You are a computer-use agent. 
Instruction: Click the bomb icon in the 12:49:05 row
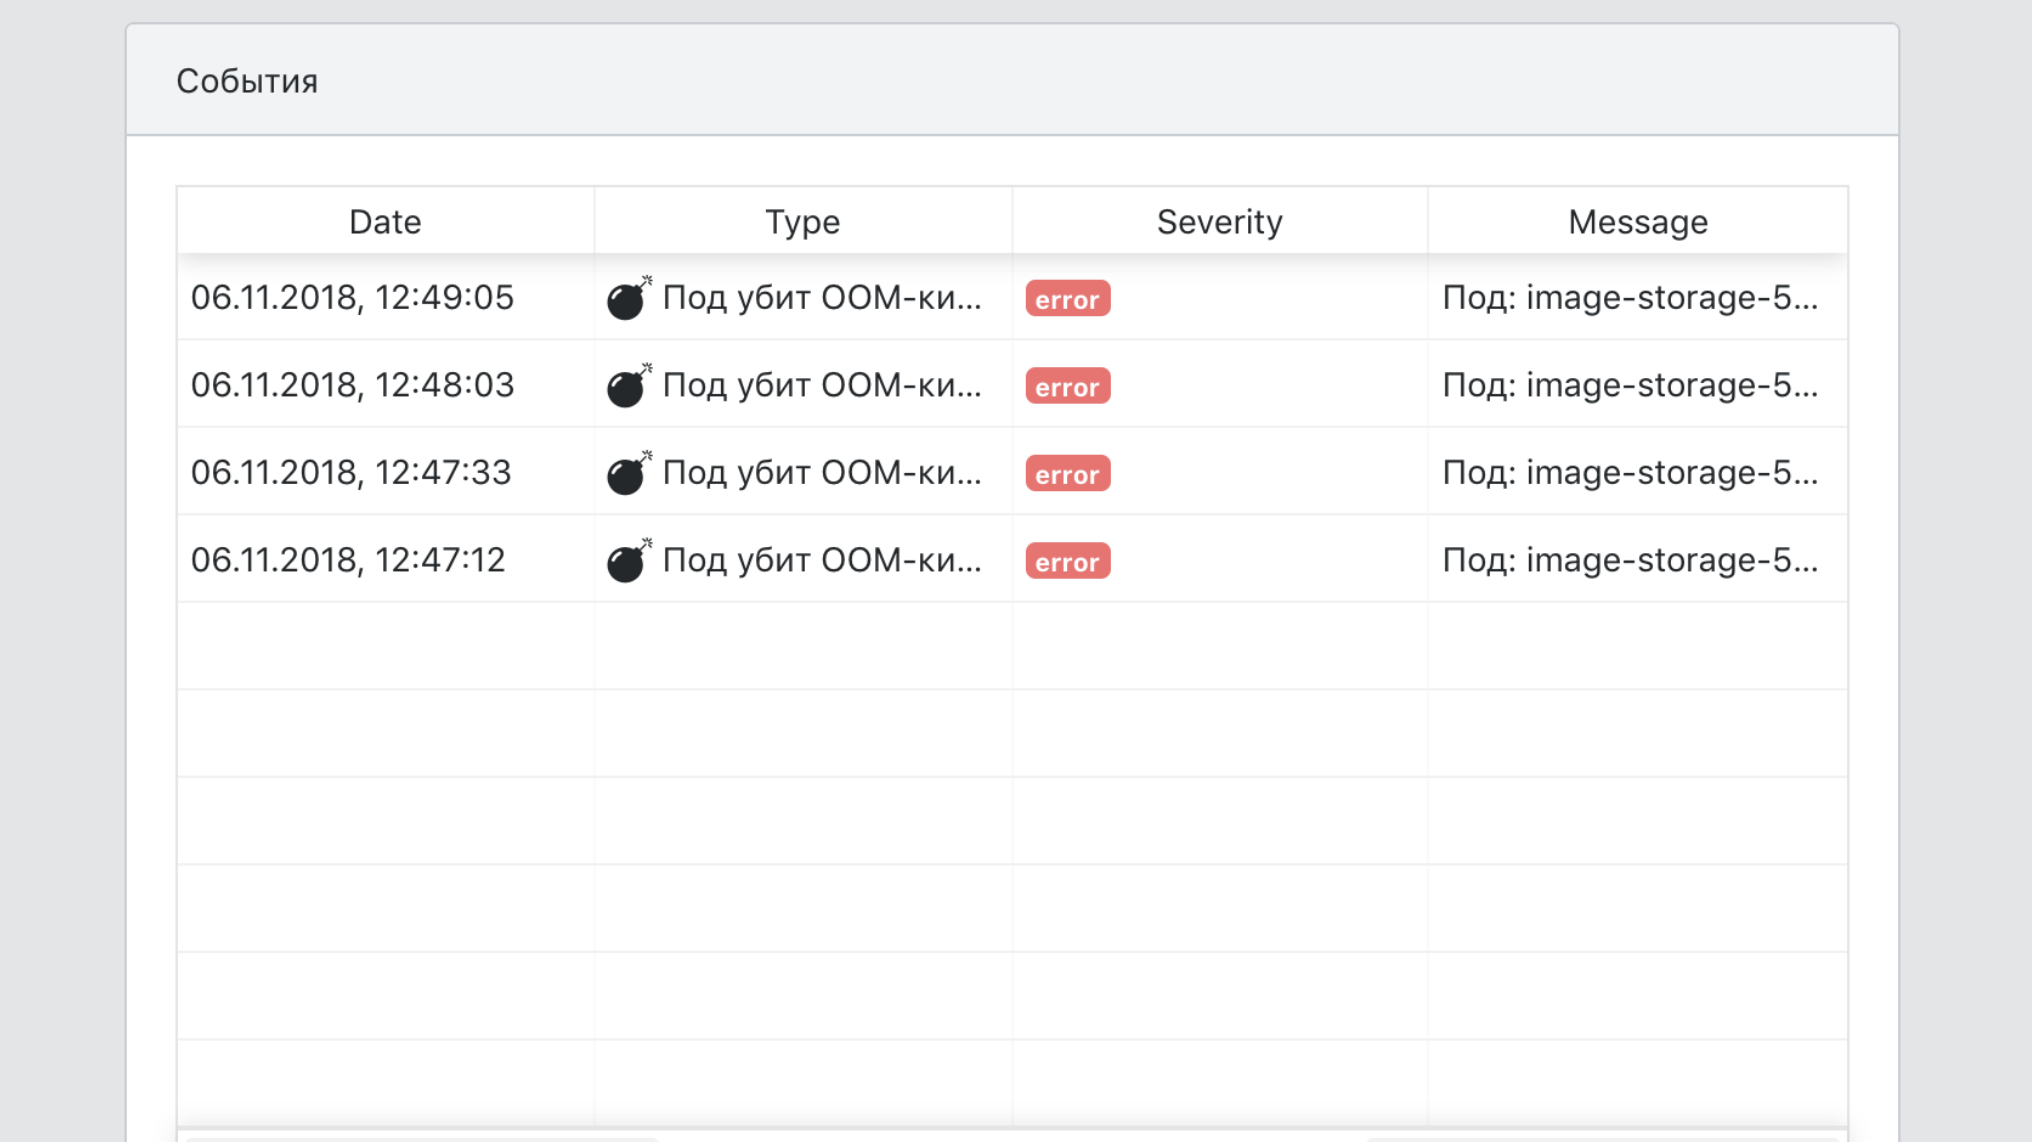point(629,298)
